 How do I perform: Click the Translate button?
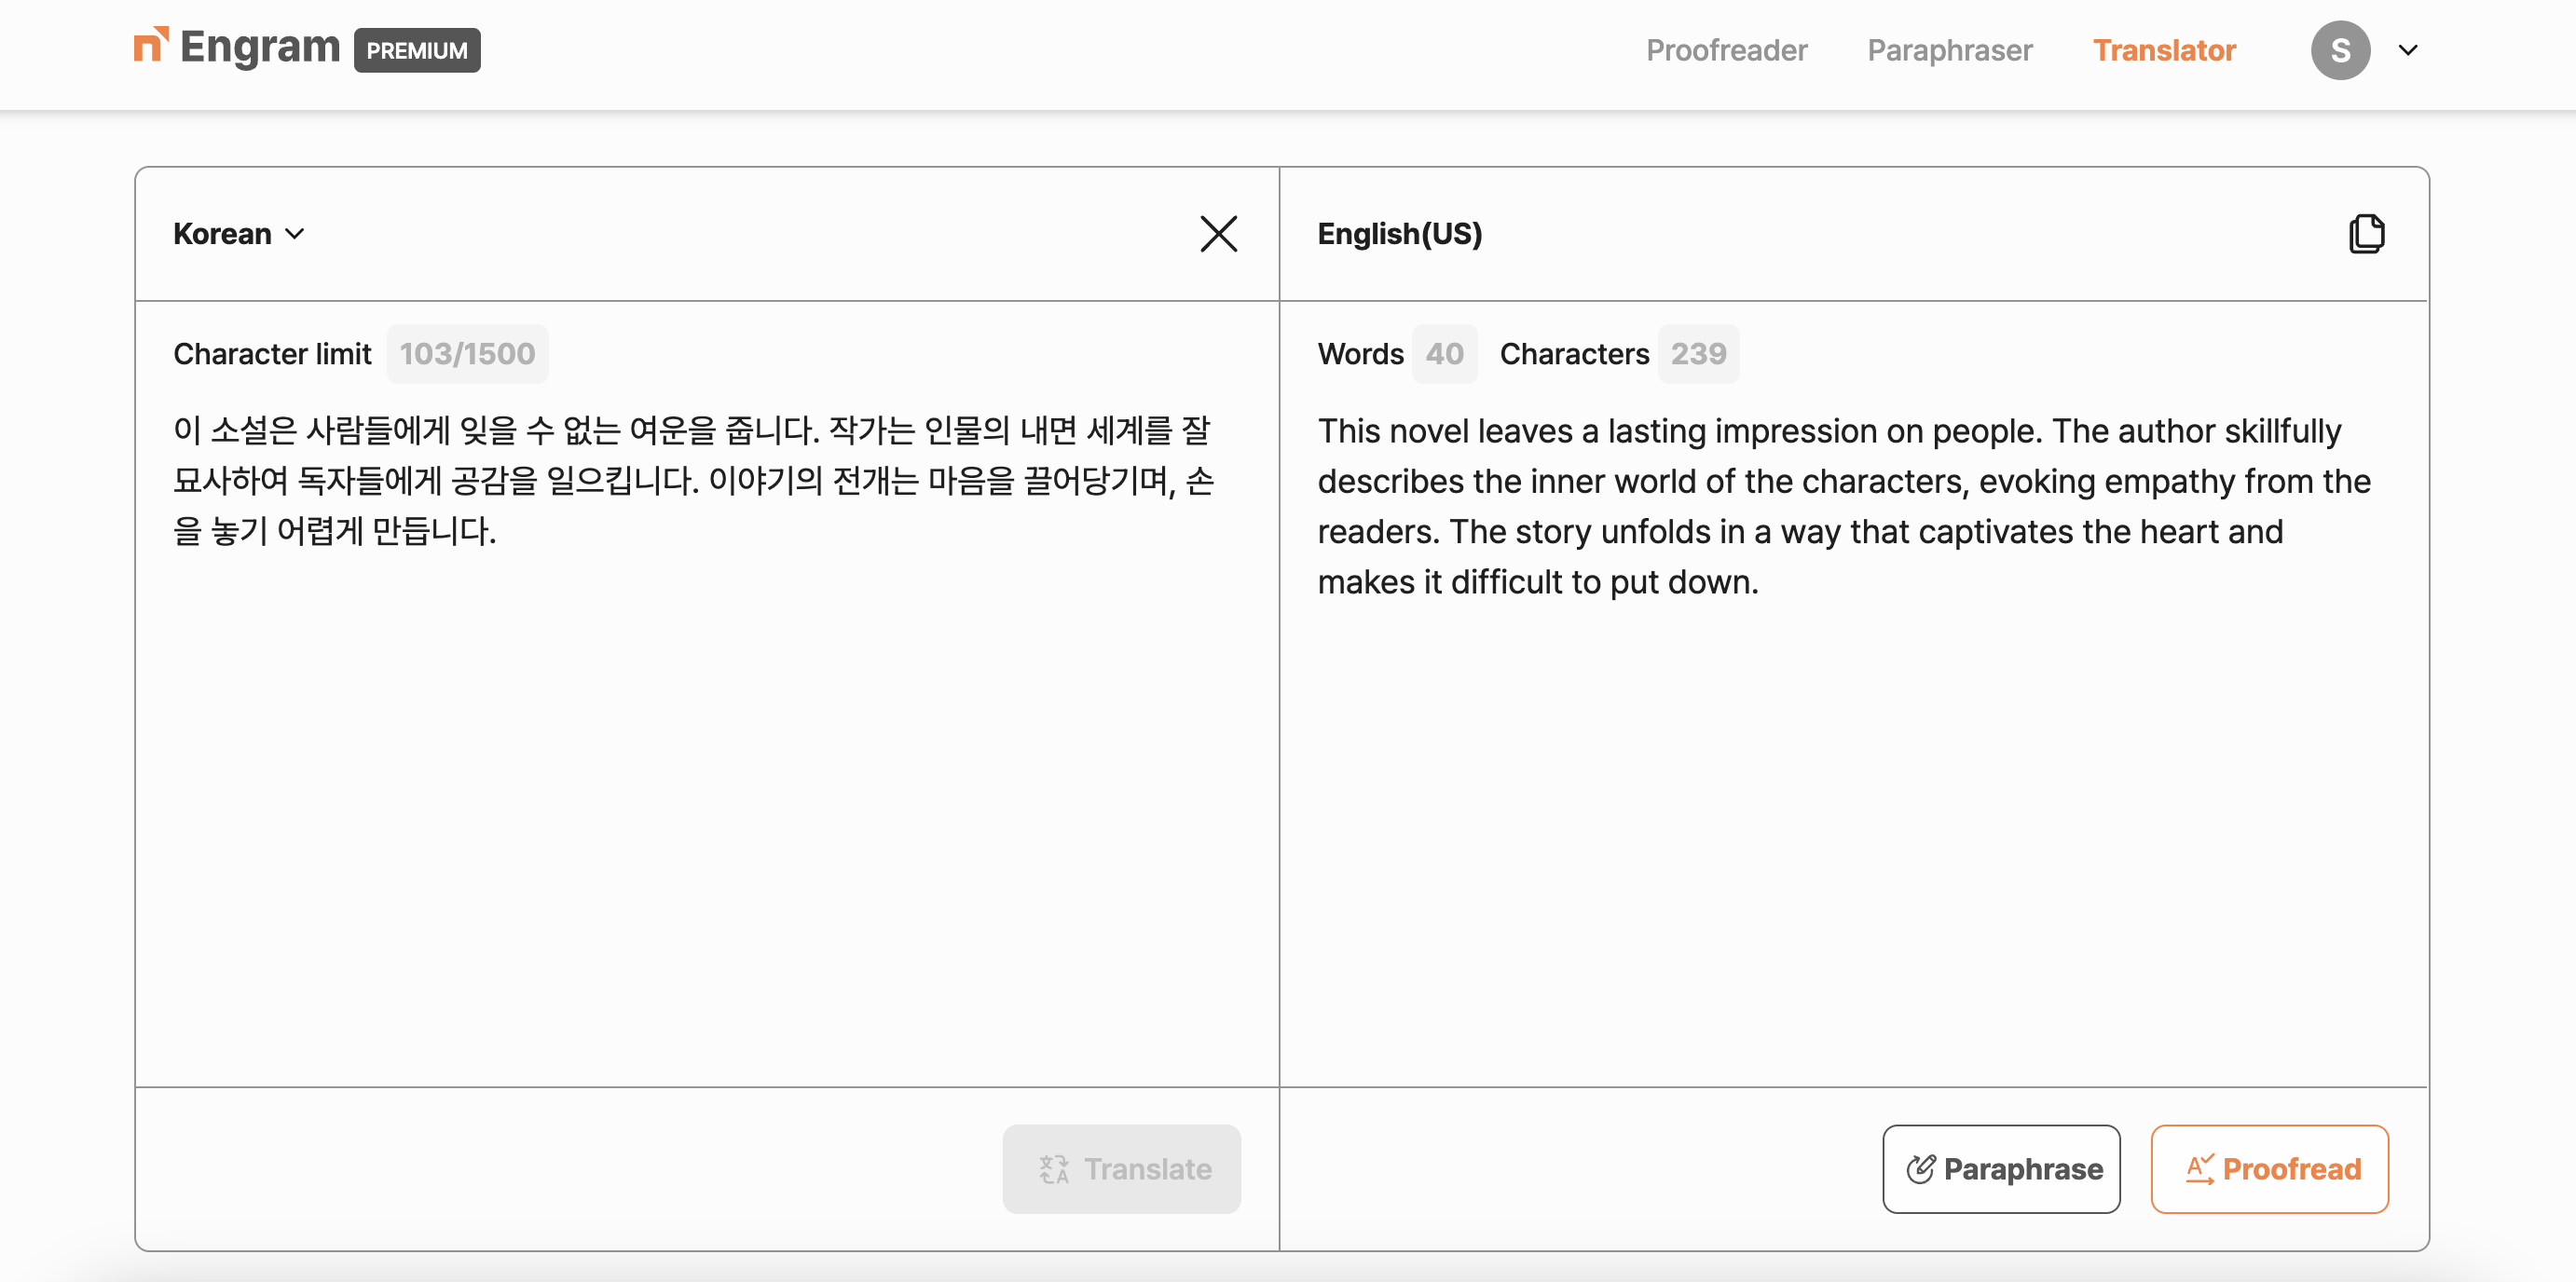(1122, 1169)
